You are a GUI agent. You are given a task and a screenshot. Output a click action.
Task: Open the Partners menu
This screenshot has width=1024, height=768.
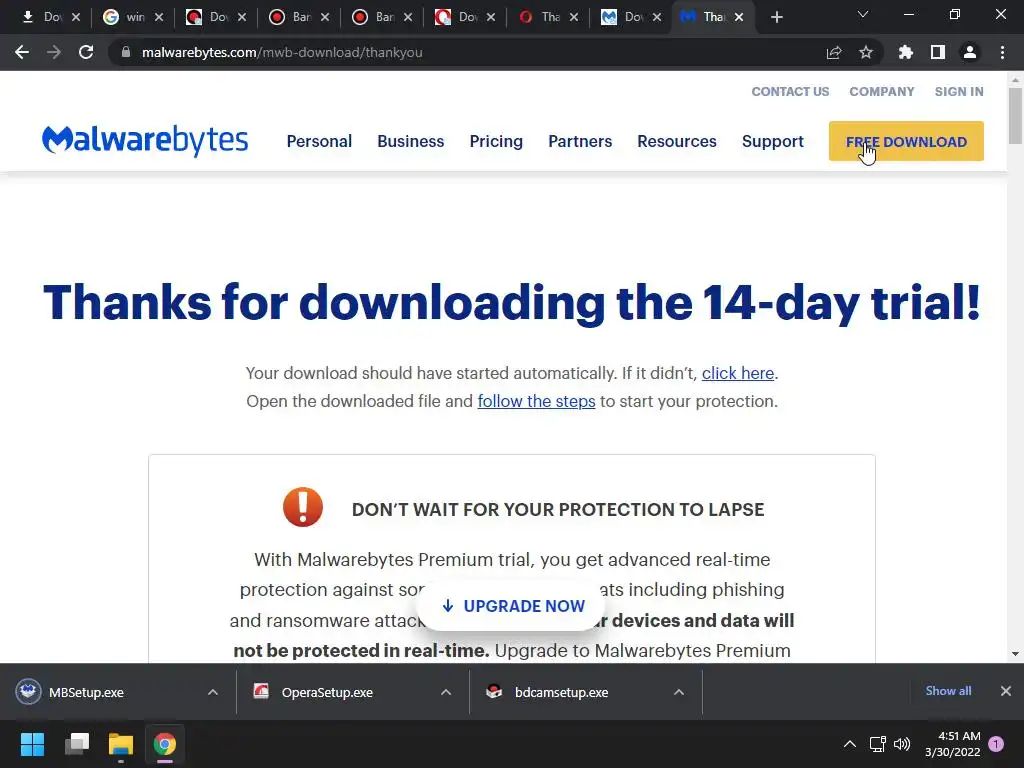tap(580, 141)
